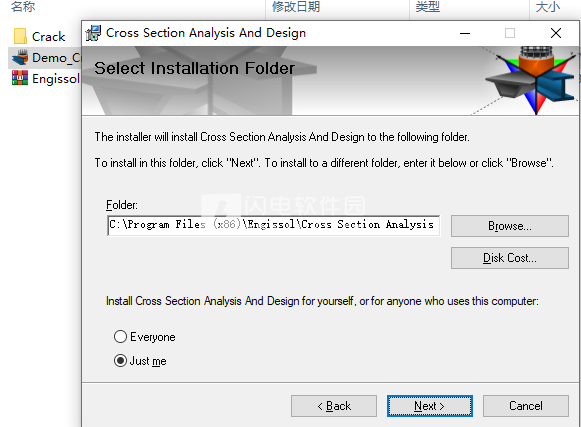
Task: Click the Engissol logo graphic in banner
Action: (x=532, y=80)
